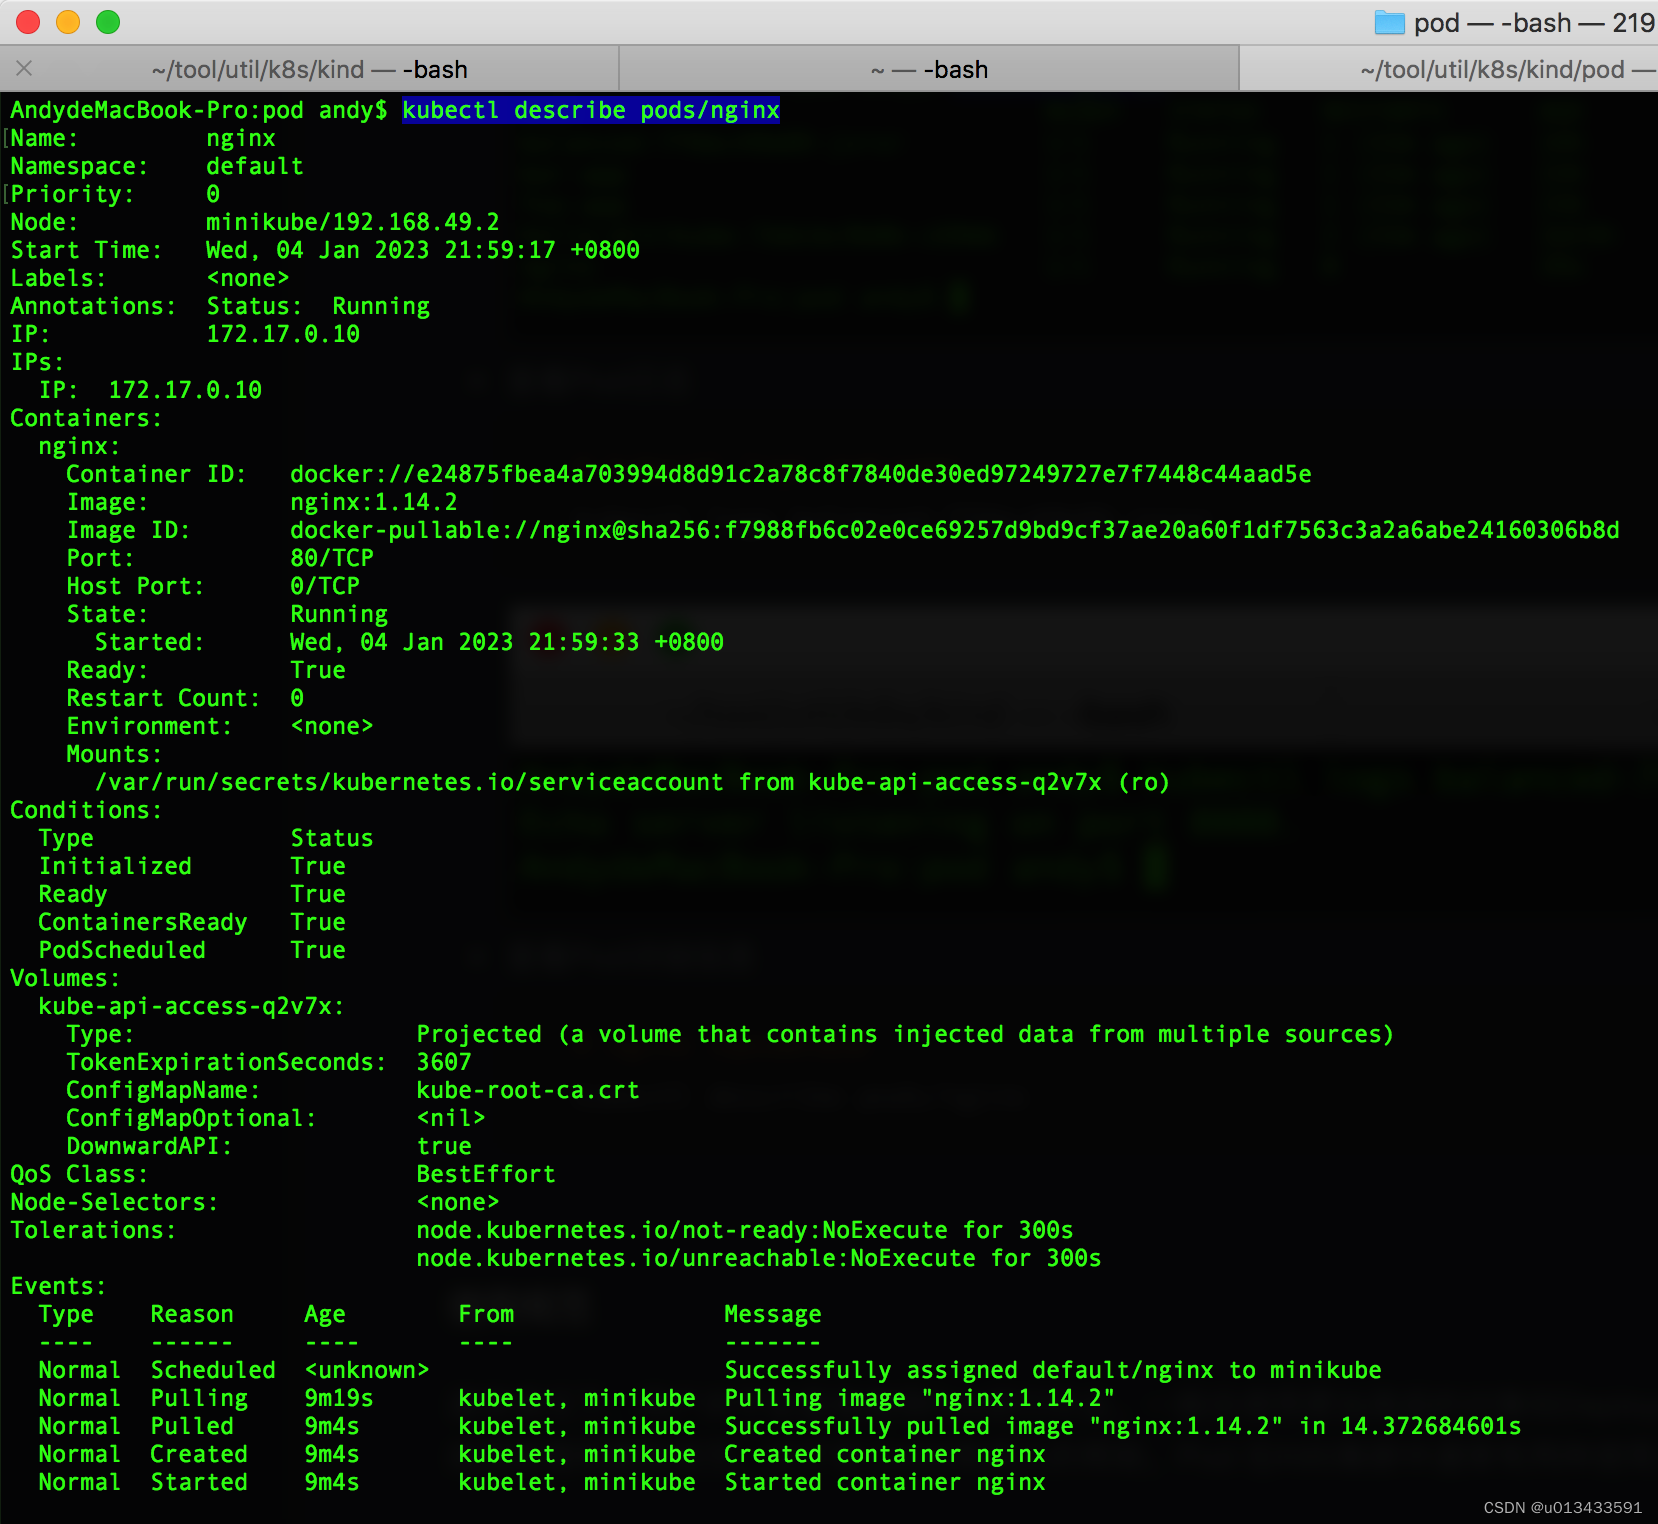Click the indented IPs entry 172.17.0.10
The image size is (1658, 1524).
(185, 390)
